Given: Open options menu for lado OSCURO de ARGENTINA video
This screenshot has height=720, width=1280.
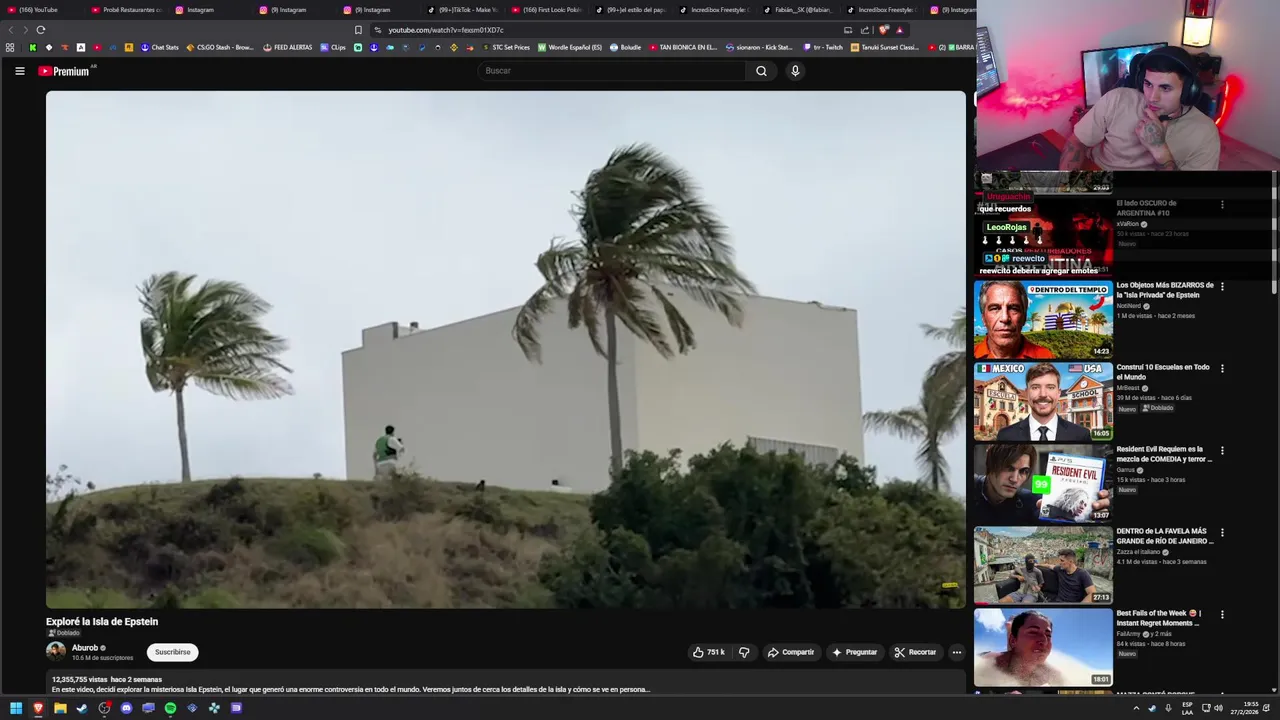Looking at the screenshot, I should 1222,204.
